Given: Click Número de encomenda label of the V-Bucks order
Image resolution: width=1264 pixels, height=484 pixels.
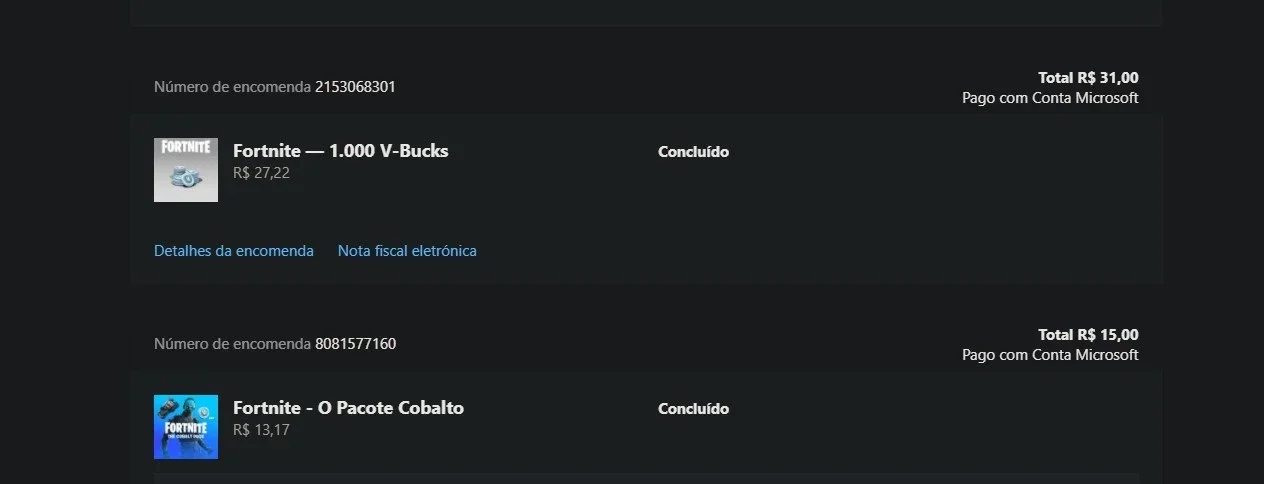Looking at the screenshot, I should pyautogui.click(x=232, y=87).
